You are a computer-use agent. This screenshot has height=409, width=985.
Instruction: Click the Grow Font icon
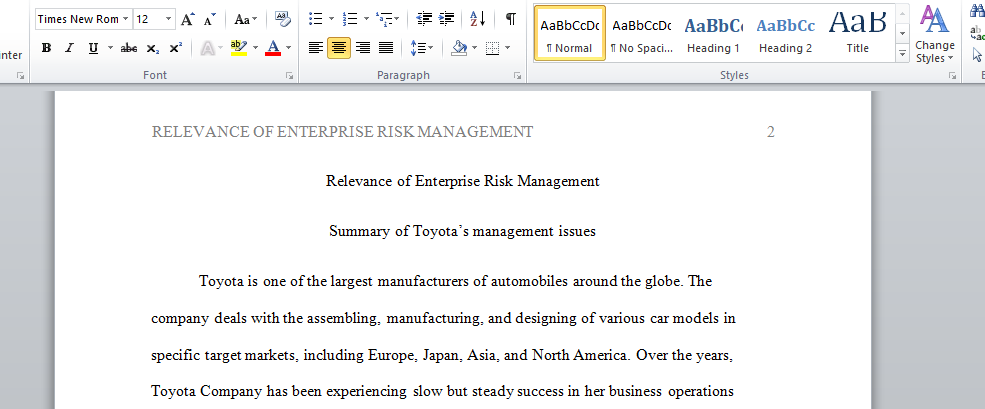(187, 19)
